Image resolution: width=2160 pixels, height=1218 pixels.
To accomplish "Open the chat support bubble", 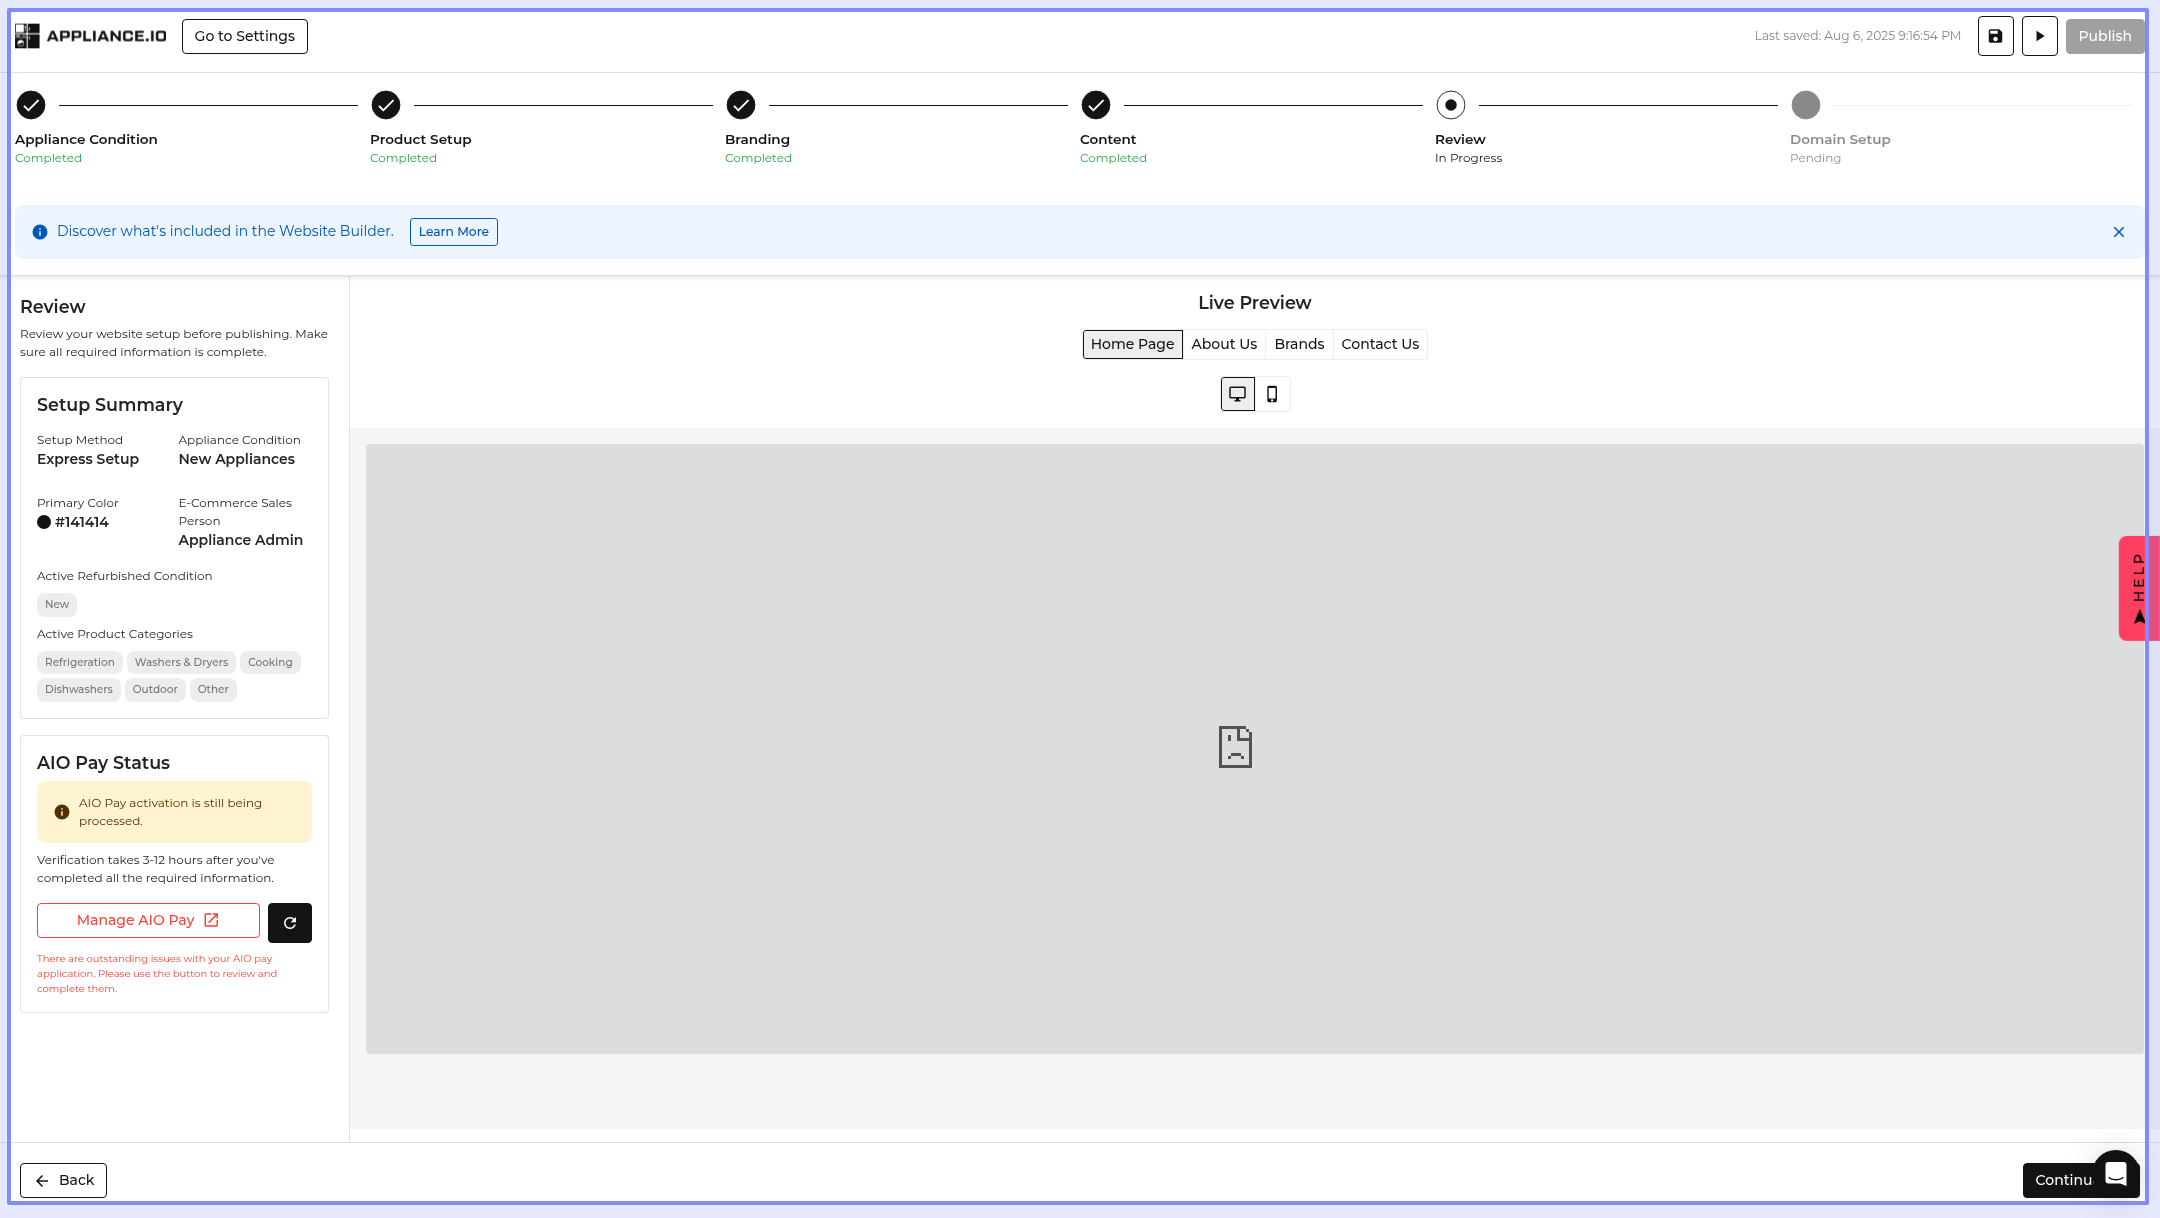I will (x=2115, y=1173).
